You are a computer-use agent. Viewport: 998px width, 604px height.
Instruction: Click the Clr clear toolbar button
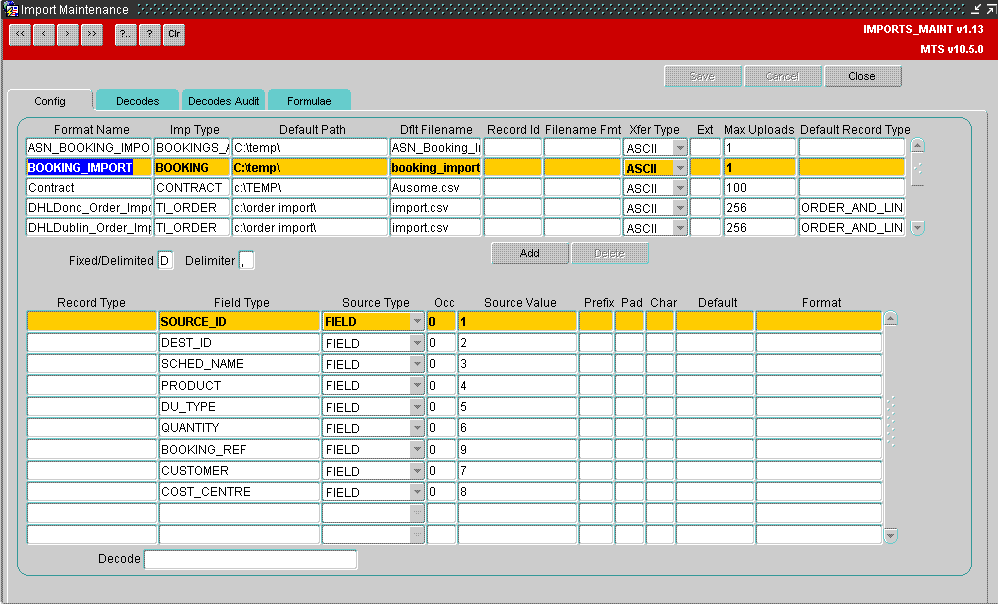click(x=174, y=34)
